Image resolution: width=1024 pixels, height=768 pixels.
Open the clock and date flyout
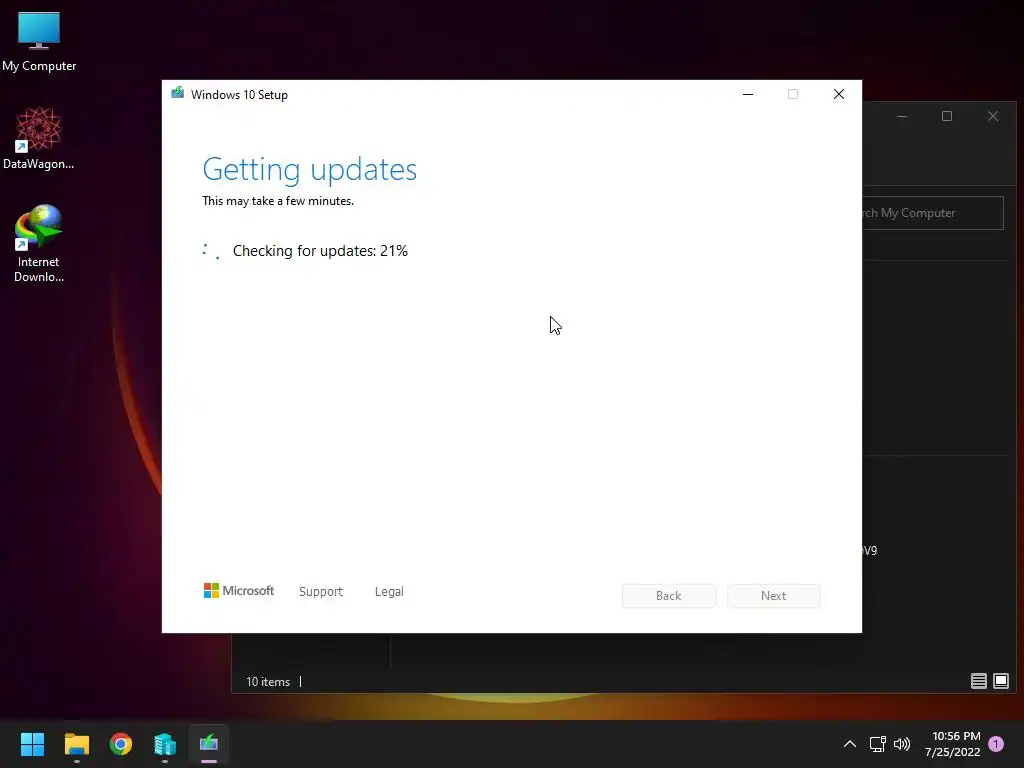(x=952, y=744)
